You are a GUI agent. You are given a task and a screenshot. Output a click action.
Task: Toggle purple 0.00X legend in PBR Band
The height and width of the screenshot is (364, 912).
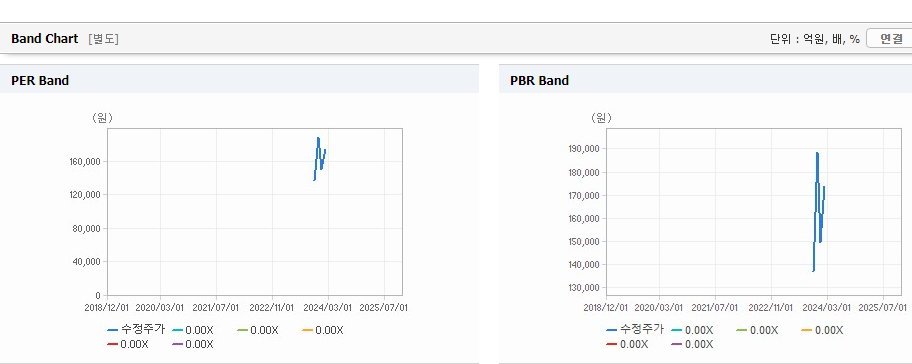click(693, 344)
